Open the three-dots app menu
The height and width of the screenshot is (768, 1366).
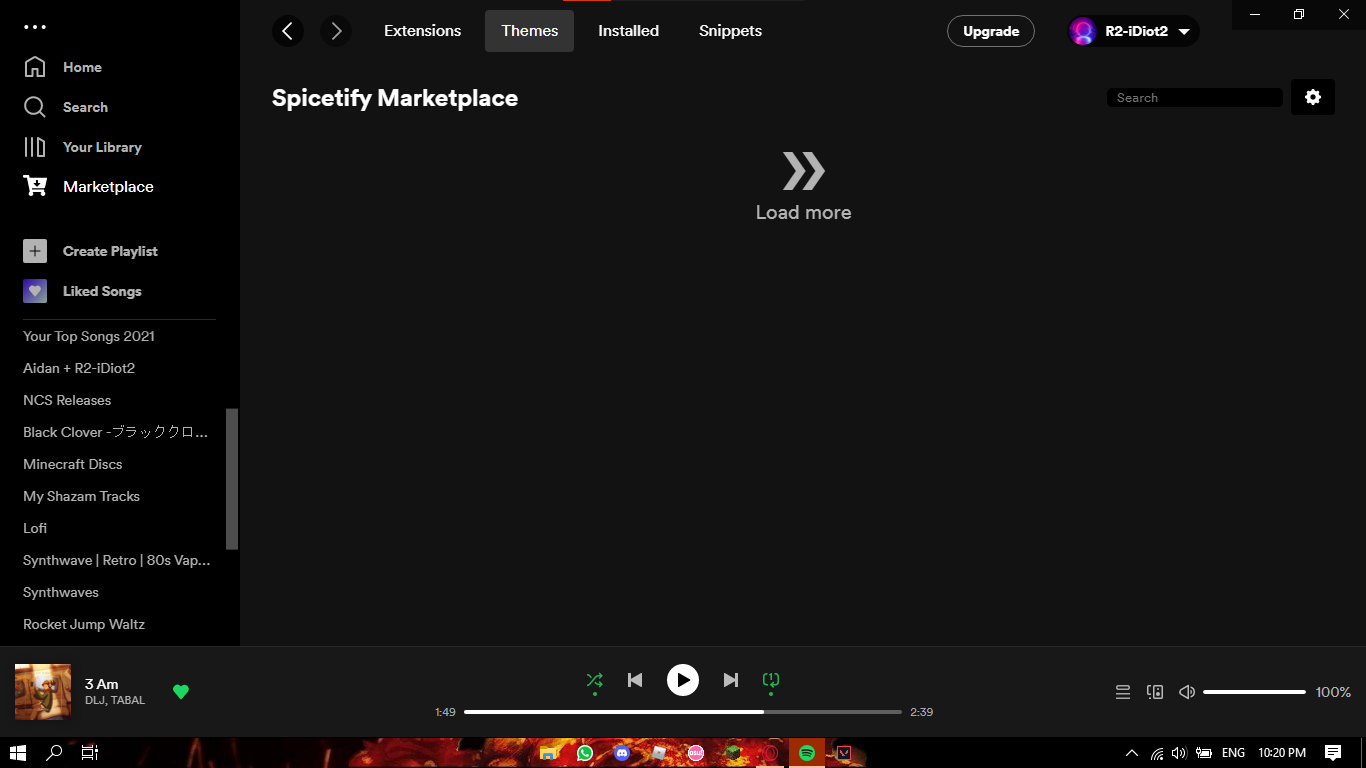tap(35, 27)
